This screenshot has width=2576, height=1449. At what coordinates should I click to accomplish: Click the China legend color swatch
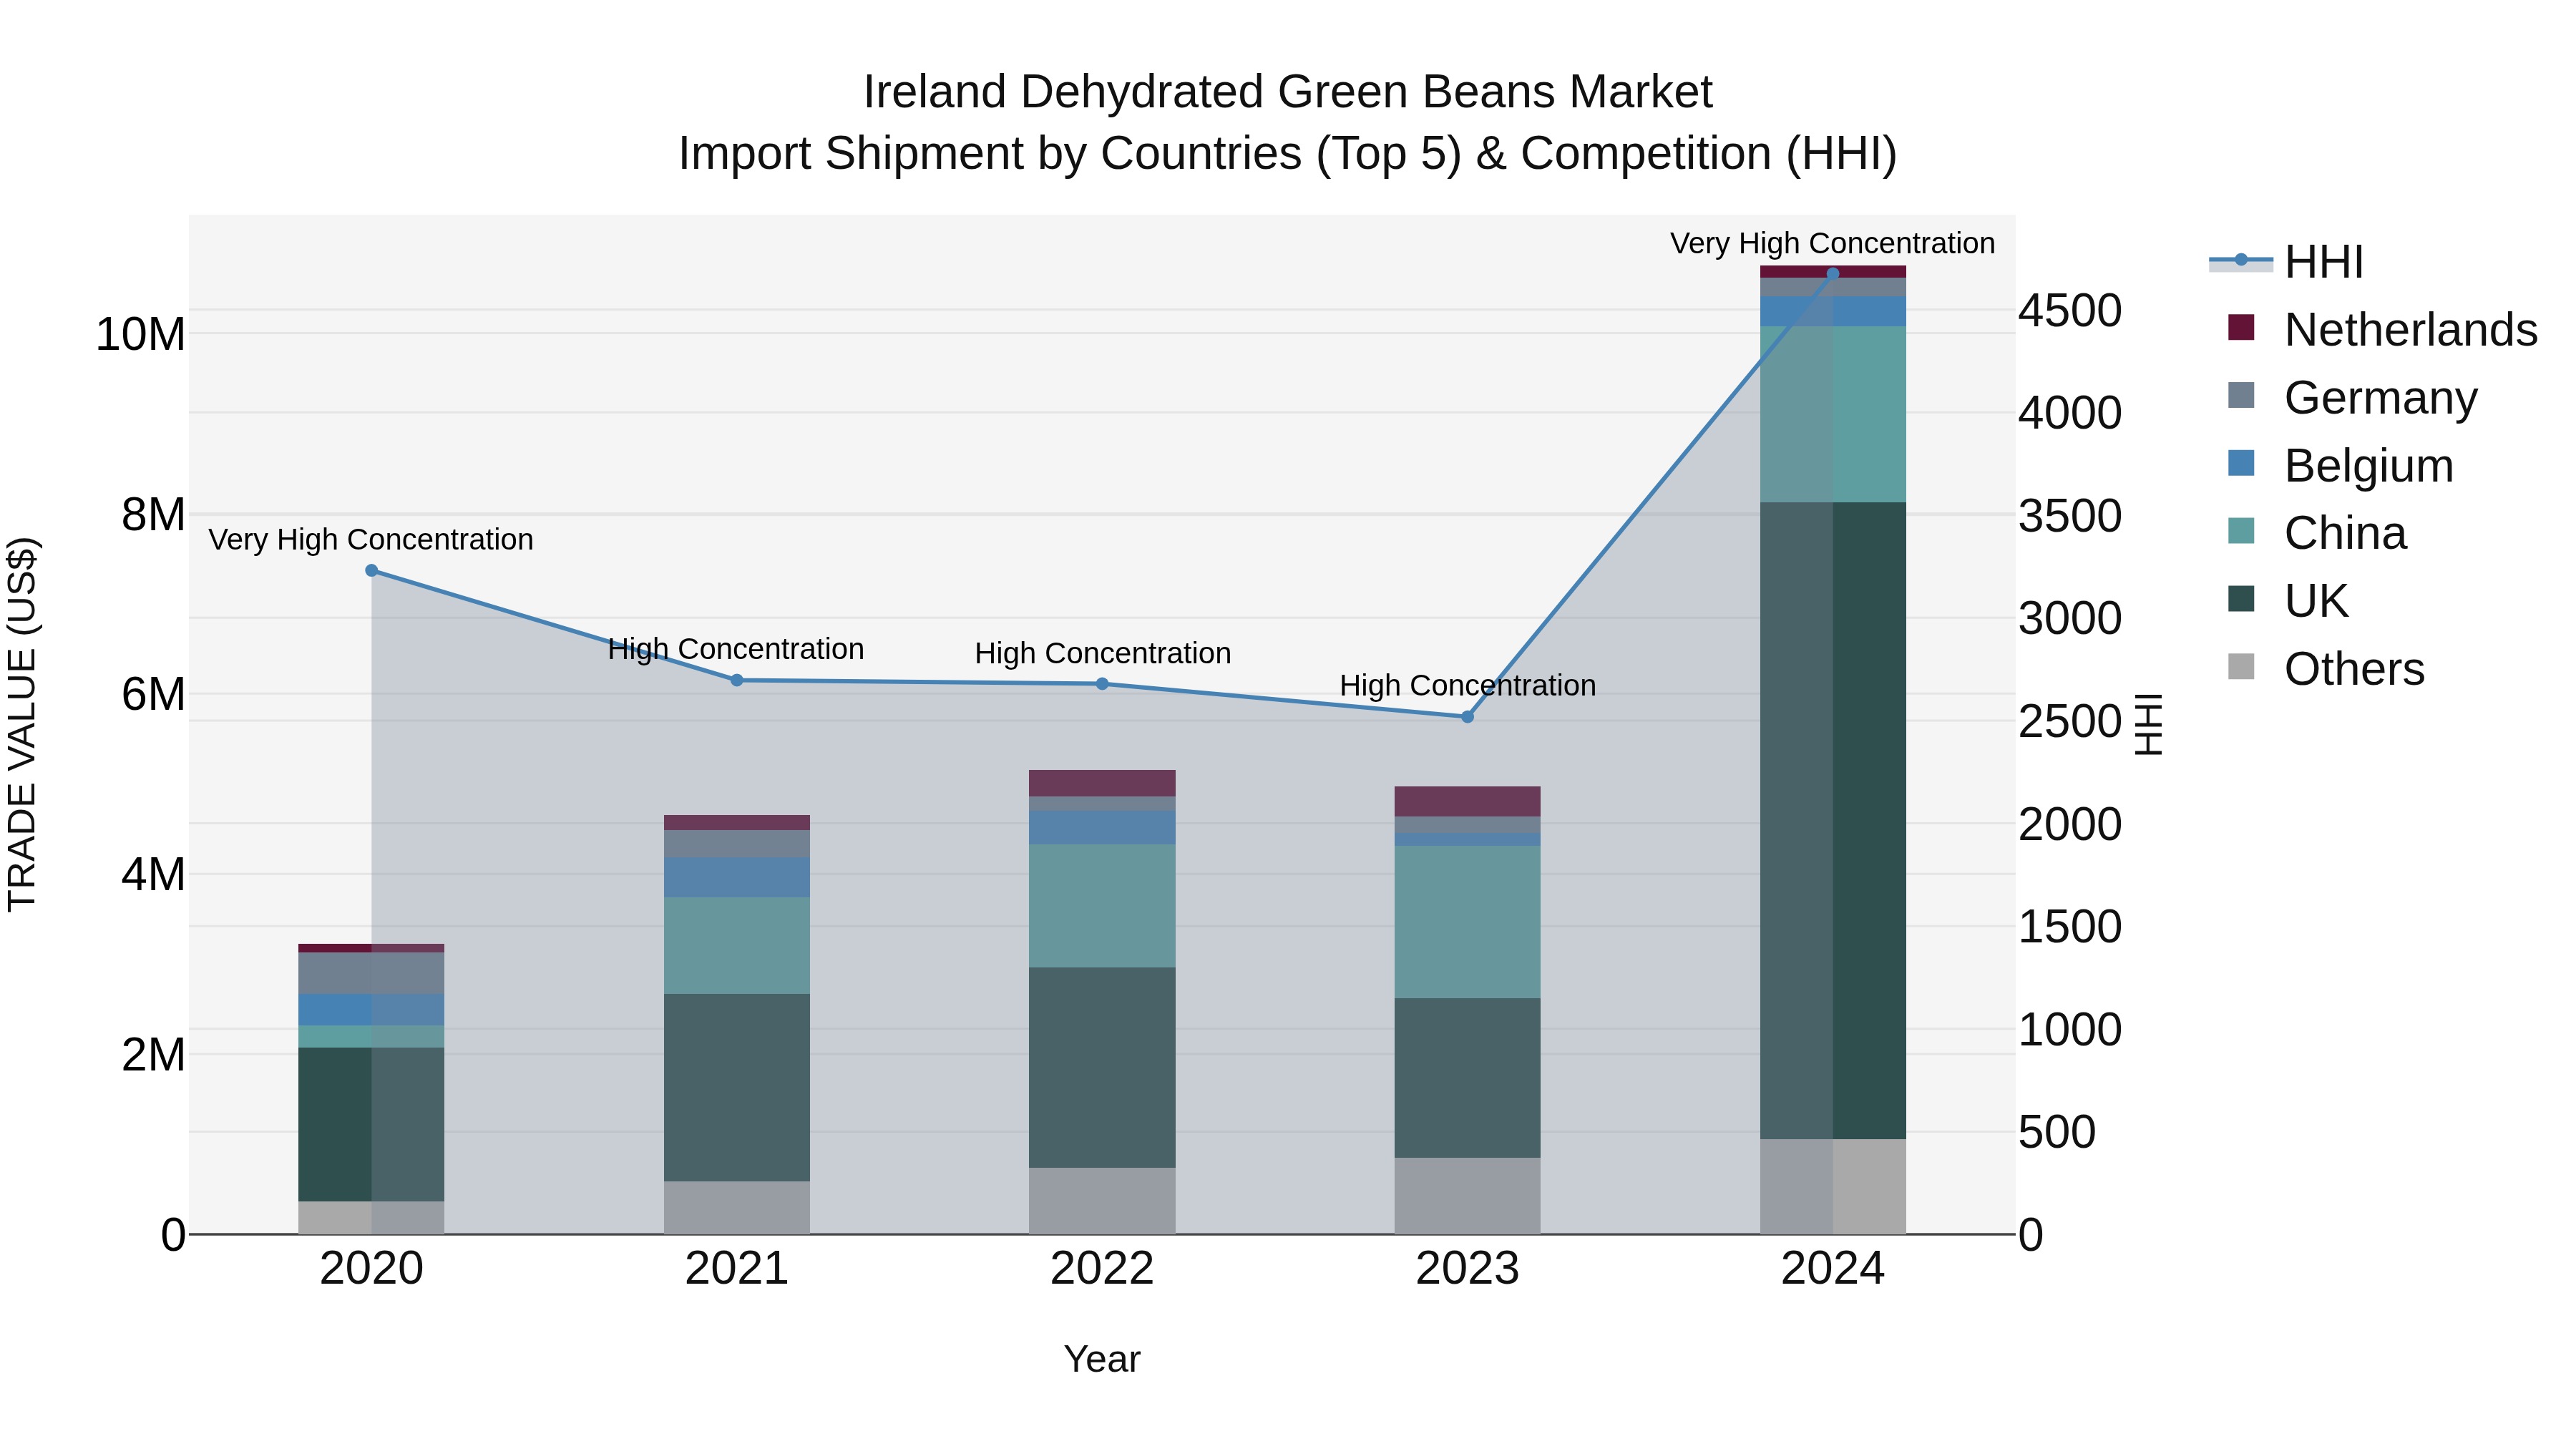[x=2241, y=532]
